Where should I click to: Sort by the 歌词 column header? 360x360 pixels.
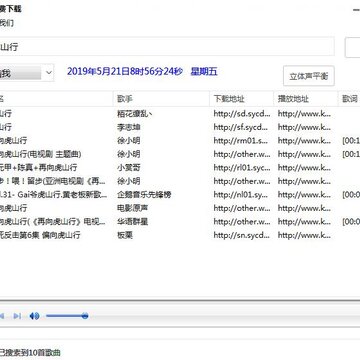coord(350,99)
